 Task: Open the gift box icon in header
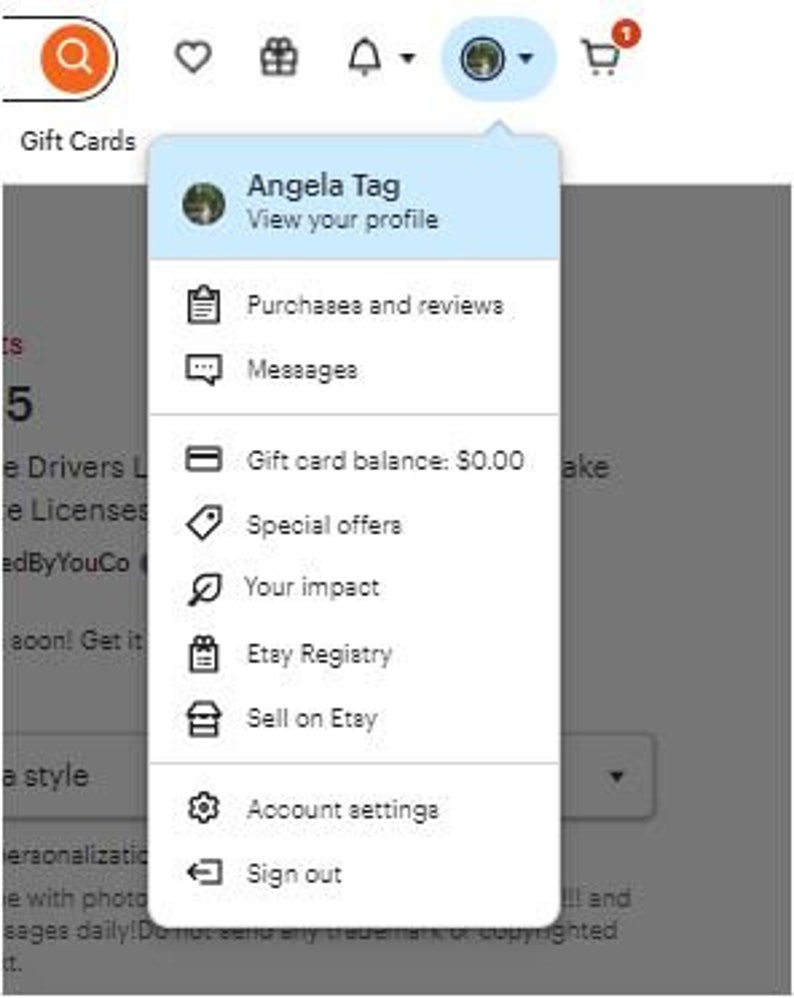(x=279, y=57)
